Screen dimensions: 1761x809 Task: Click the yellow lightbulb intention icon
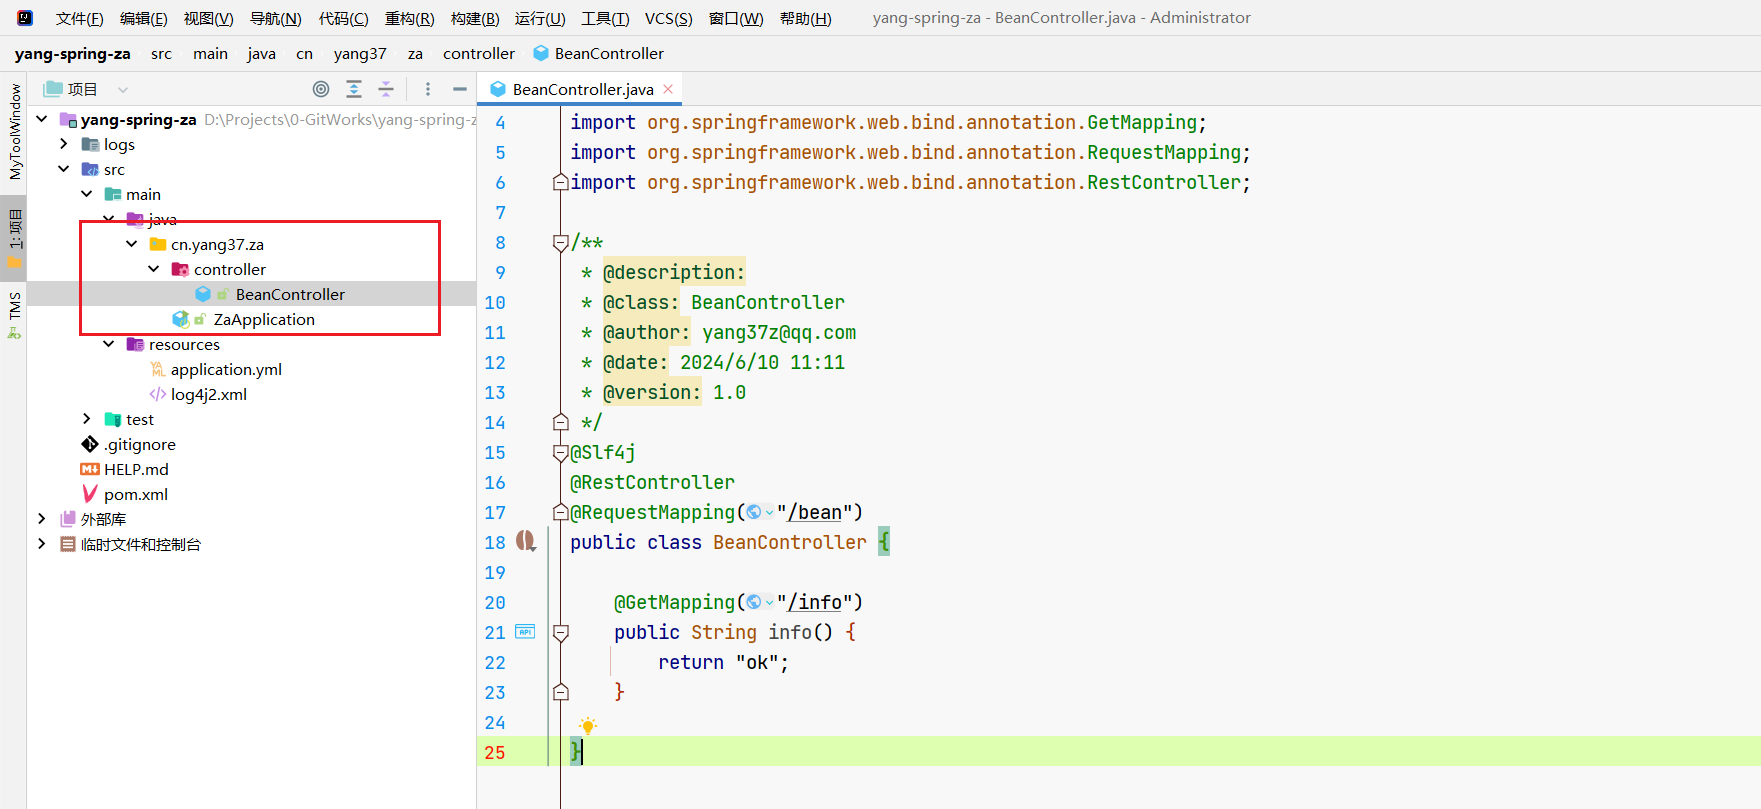point(588,725)
